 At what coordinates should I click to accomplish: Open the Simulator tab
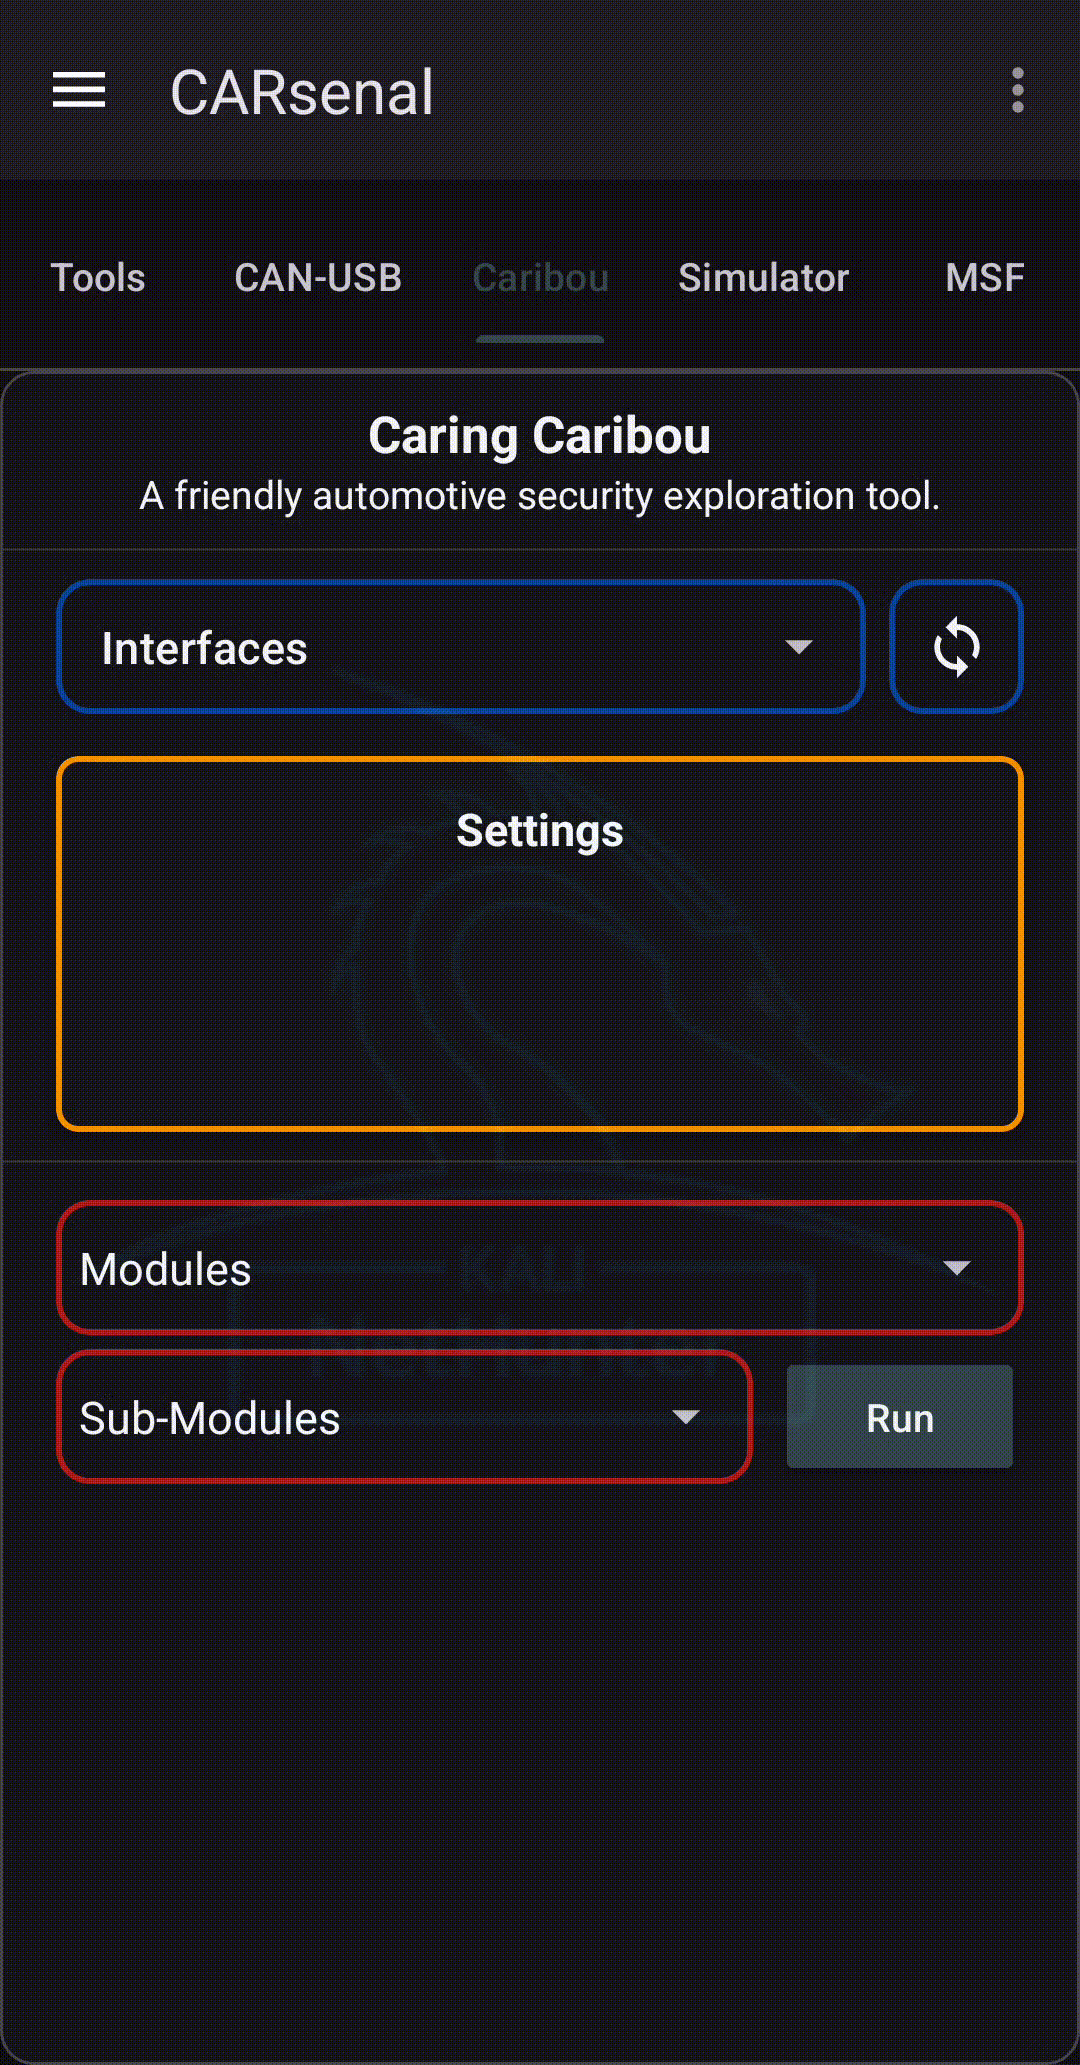pyautogui.click(x=763, y=278)
